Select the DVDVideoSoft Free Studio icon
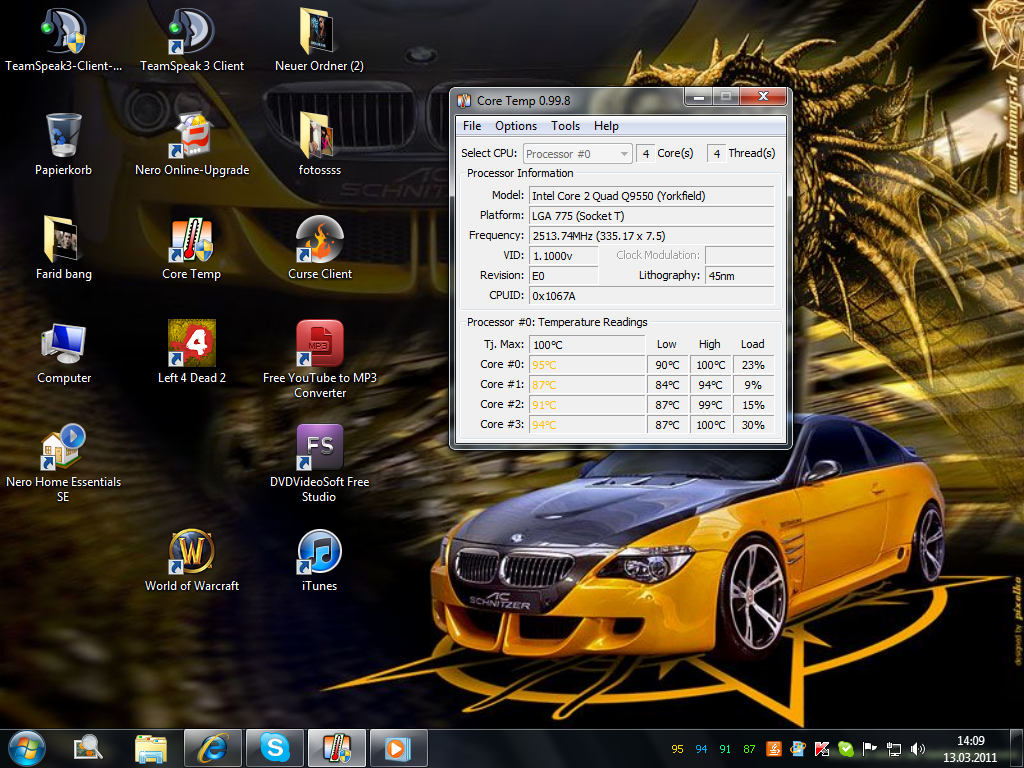Image resolution: width=1024 pixels, height=768 pixels. click(319, 462)
